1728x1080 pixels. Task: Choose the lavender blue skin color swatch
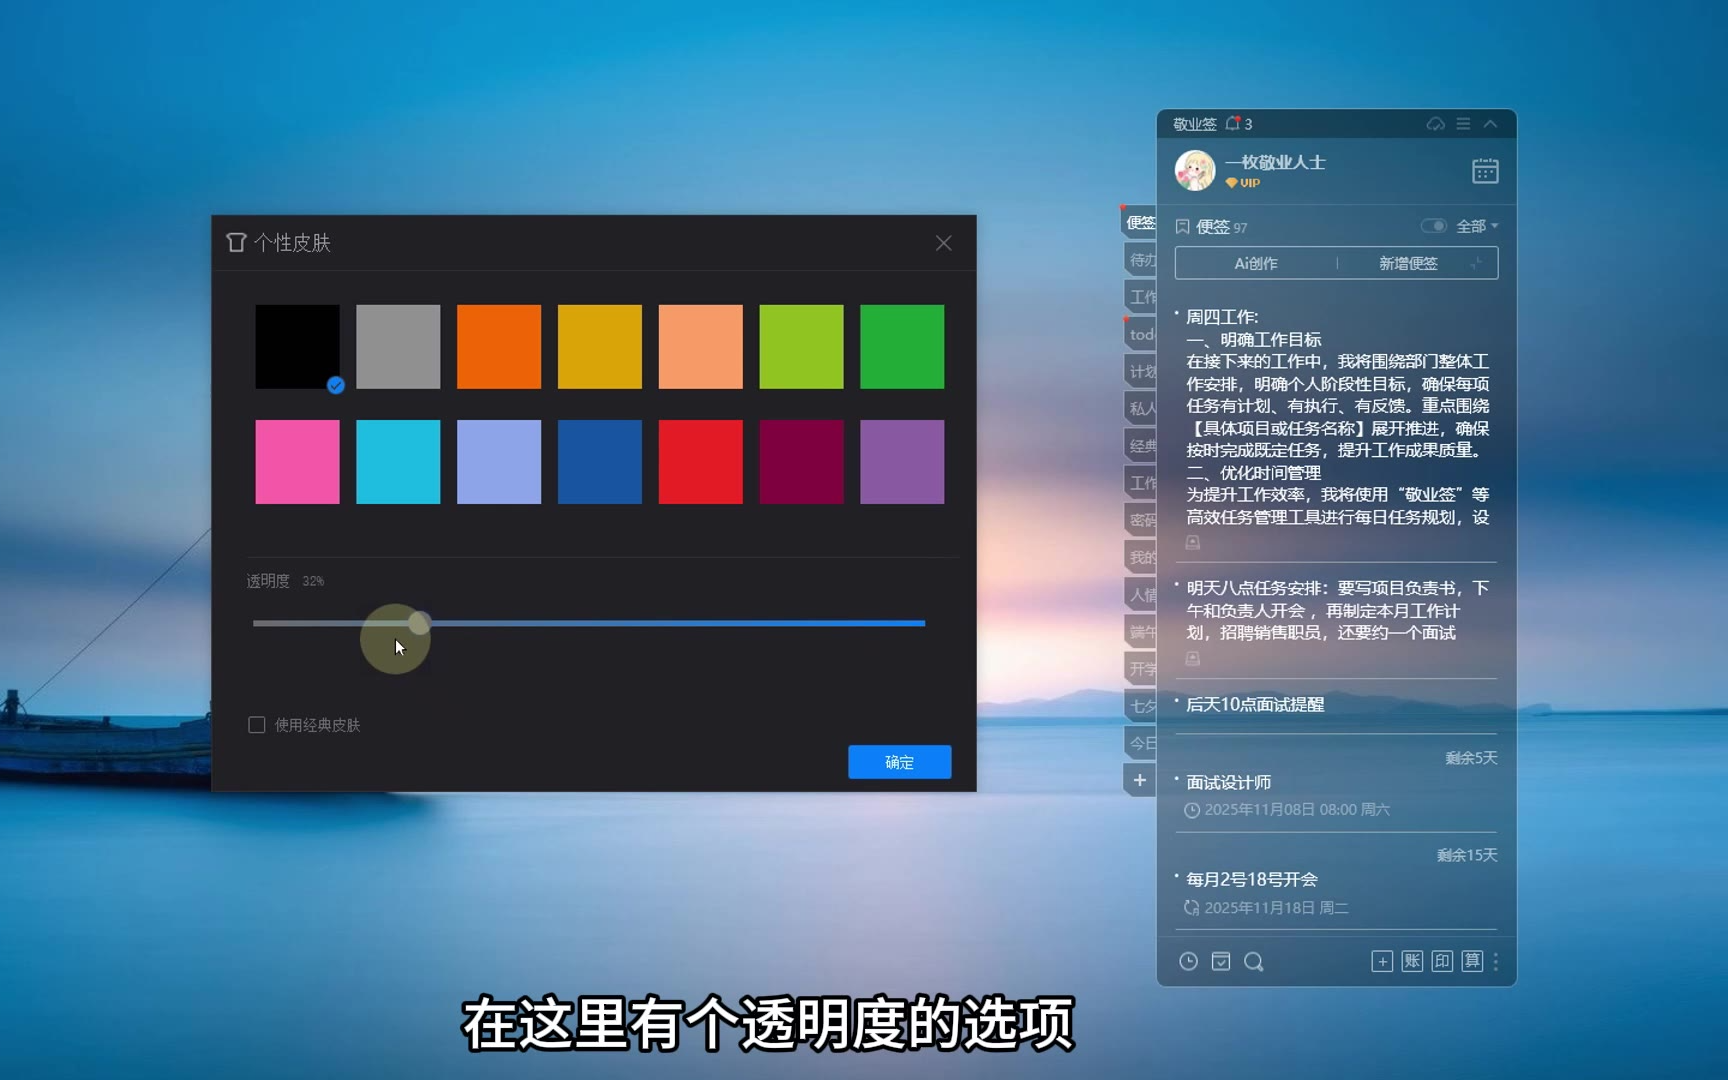pos(499,462)
